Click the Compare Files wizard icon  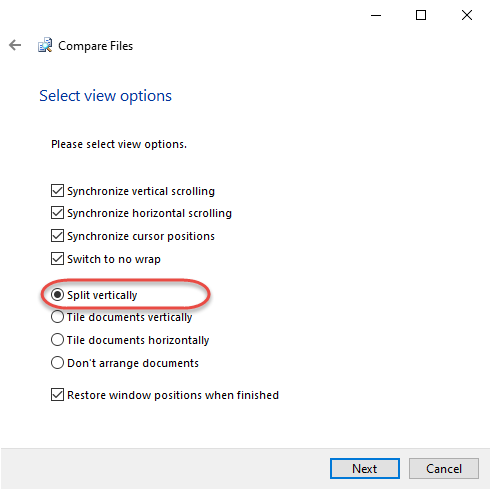pos(45,45)
